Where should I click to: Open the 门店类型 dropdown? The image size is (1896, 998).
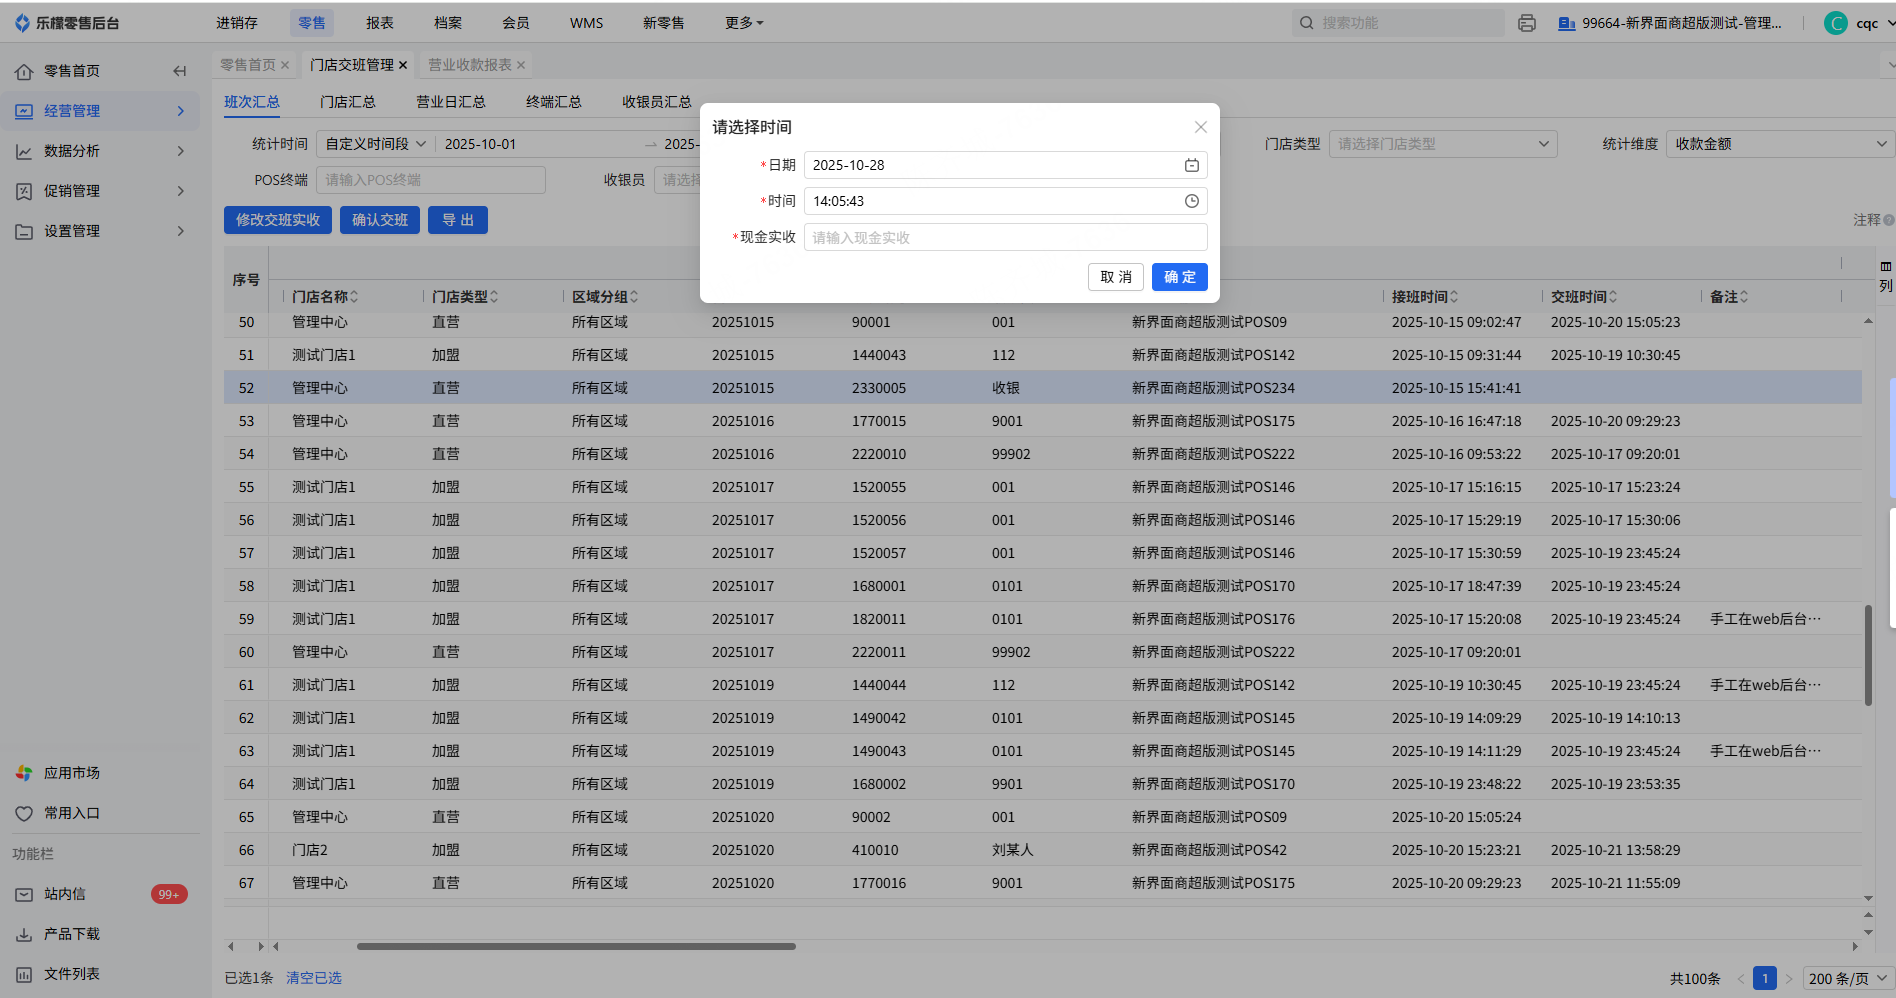pos(1442,144)
